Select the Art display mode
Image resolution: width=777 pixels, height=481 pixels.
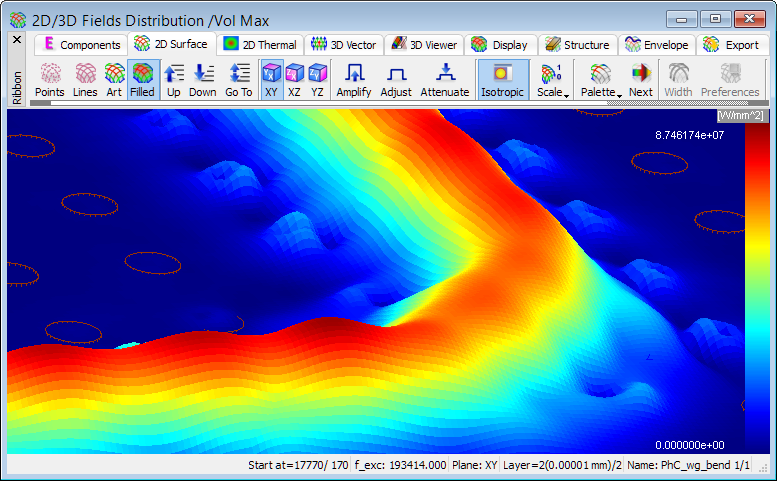[114, 80]
